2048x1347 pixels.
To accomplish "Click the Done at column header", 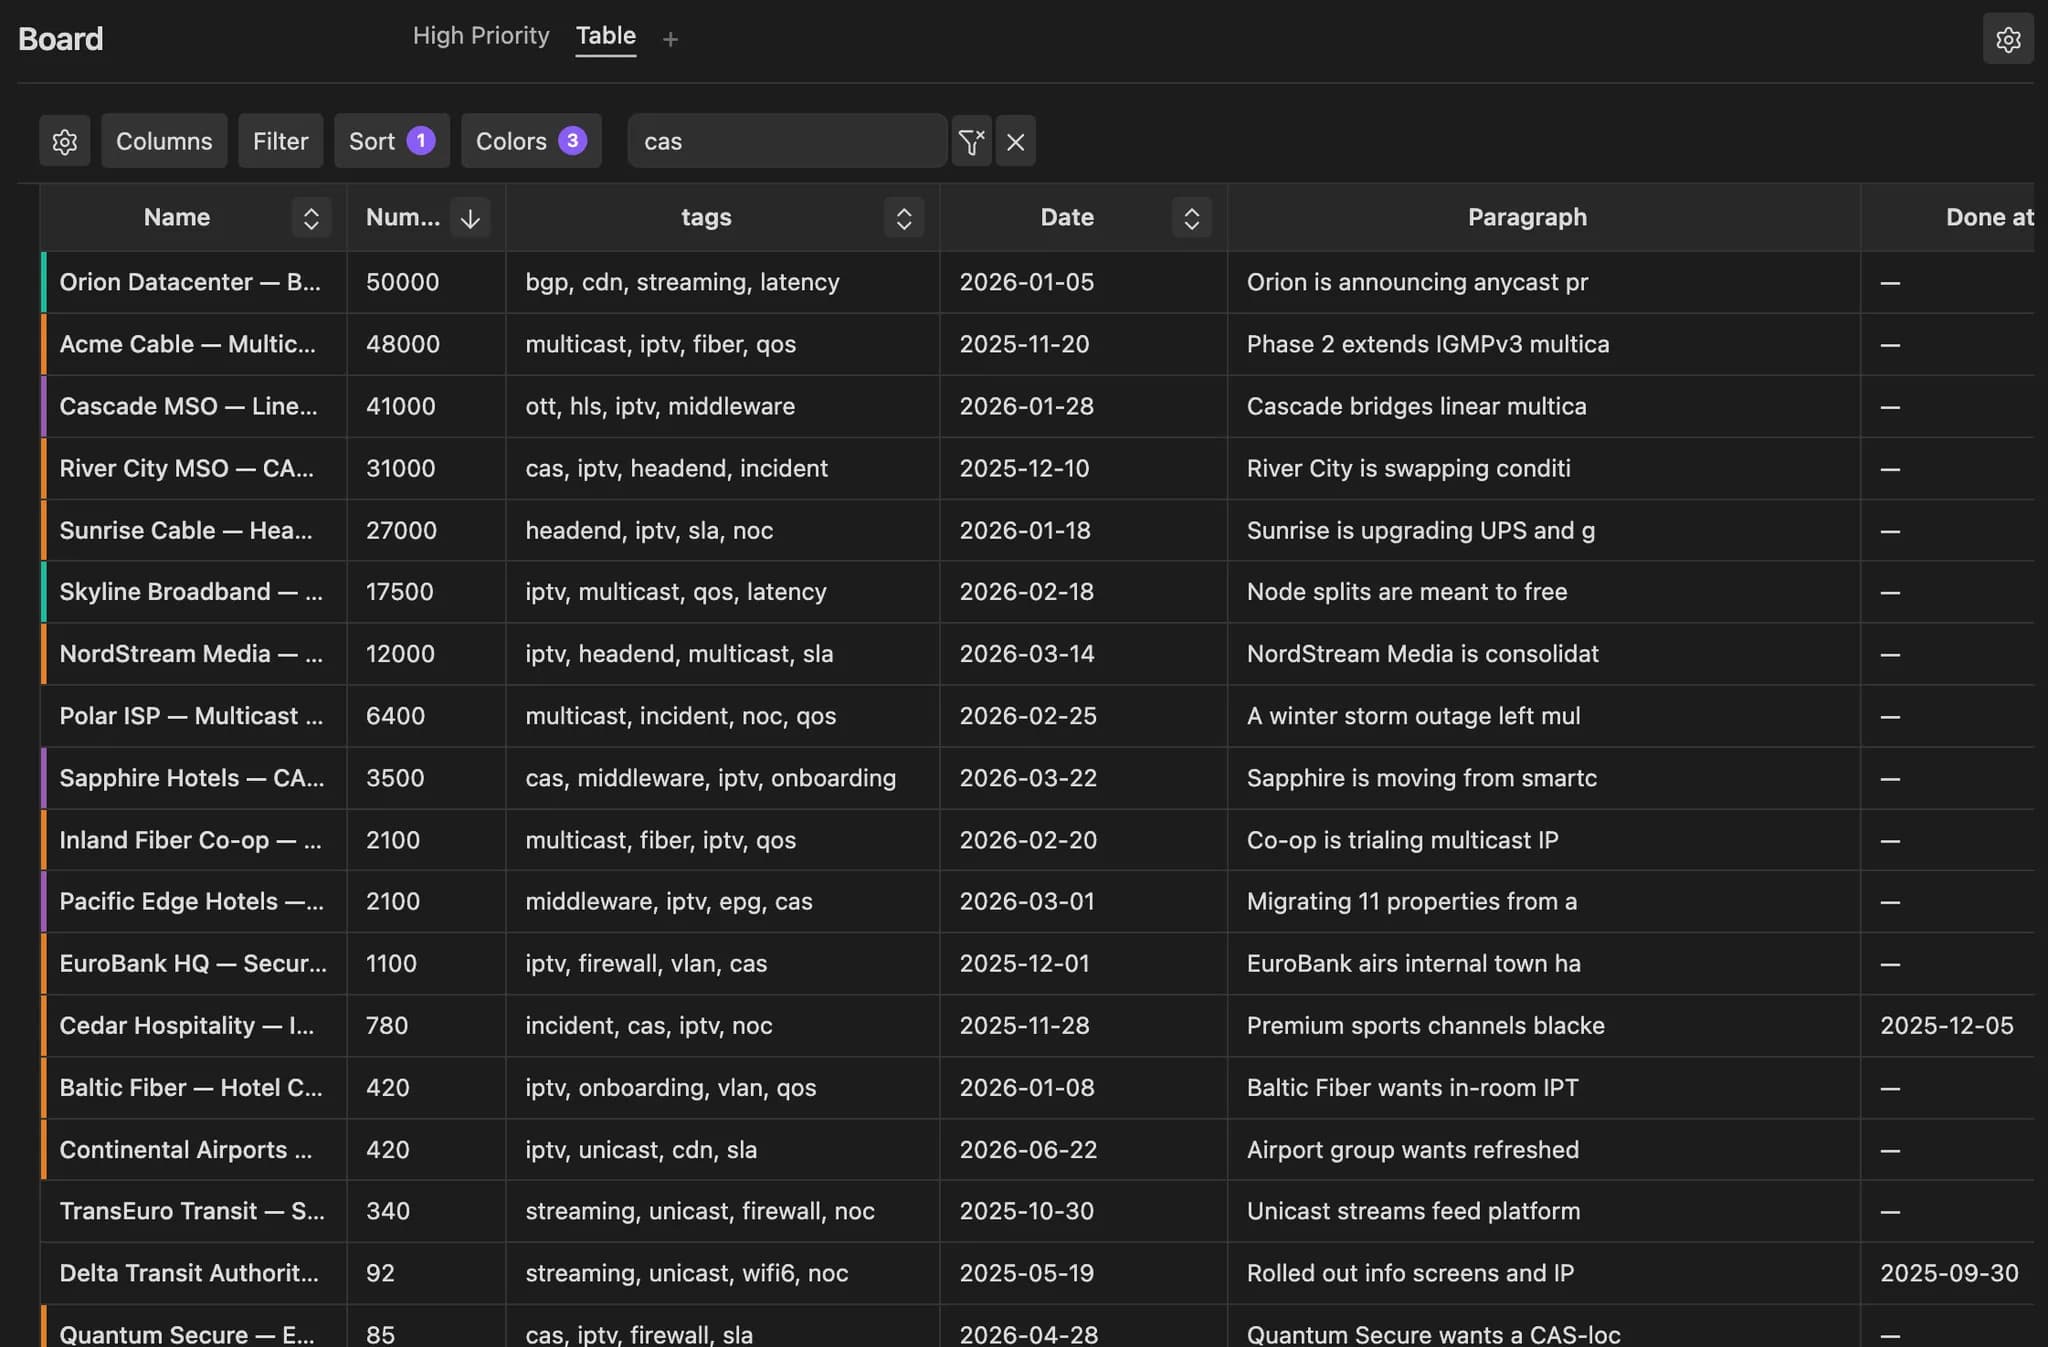I will pyautogui.click(x=1989, y=217).
